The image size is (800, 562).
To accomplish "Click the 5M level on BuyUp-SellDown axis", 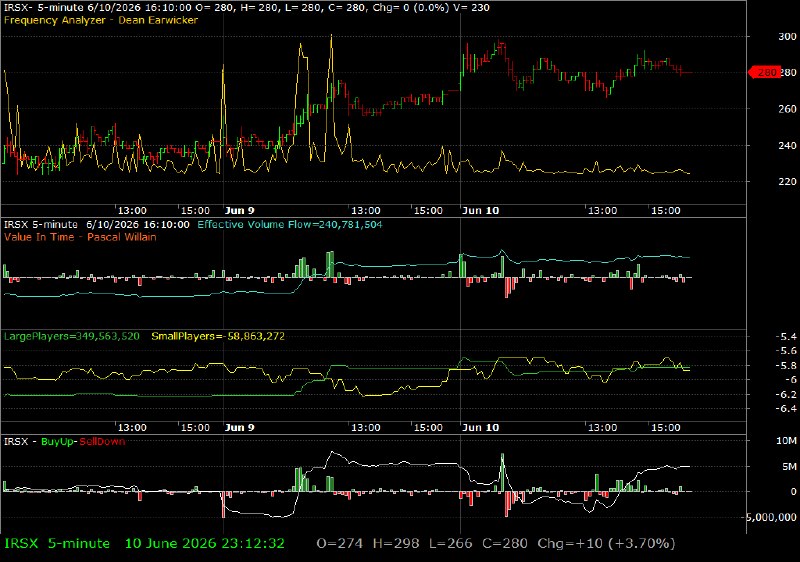I will click(x=789, y=467).
